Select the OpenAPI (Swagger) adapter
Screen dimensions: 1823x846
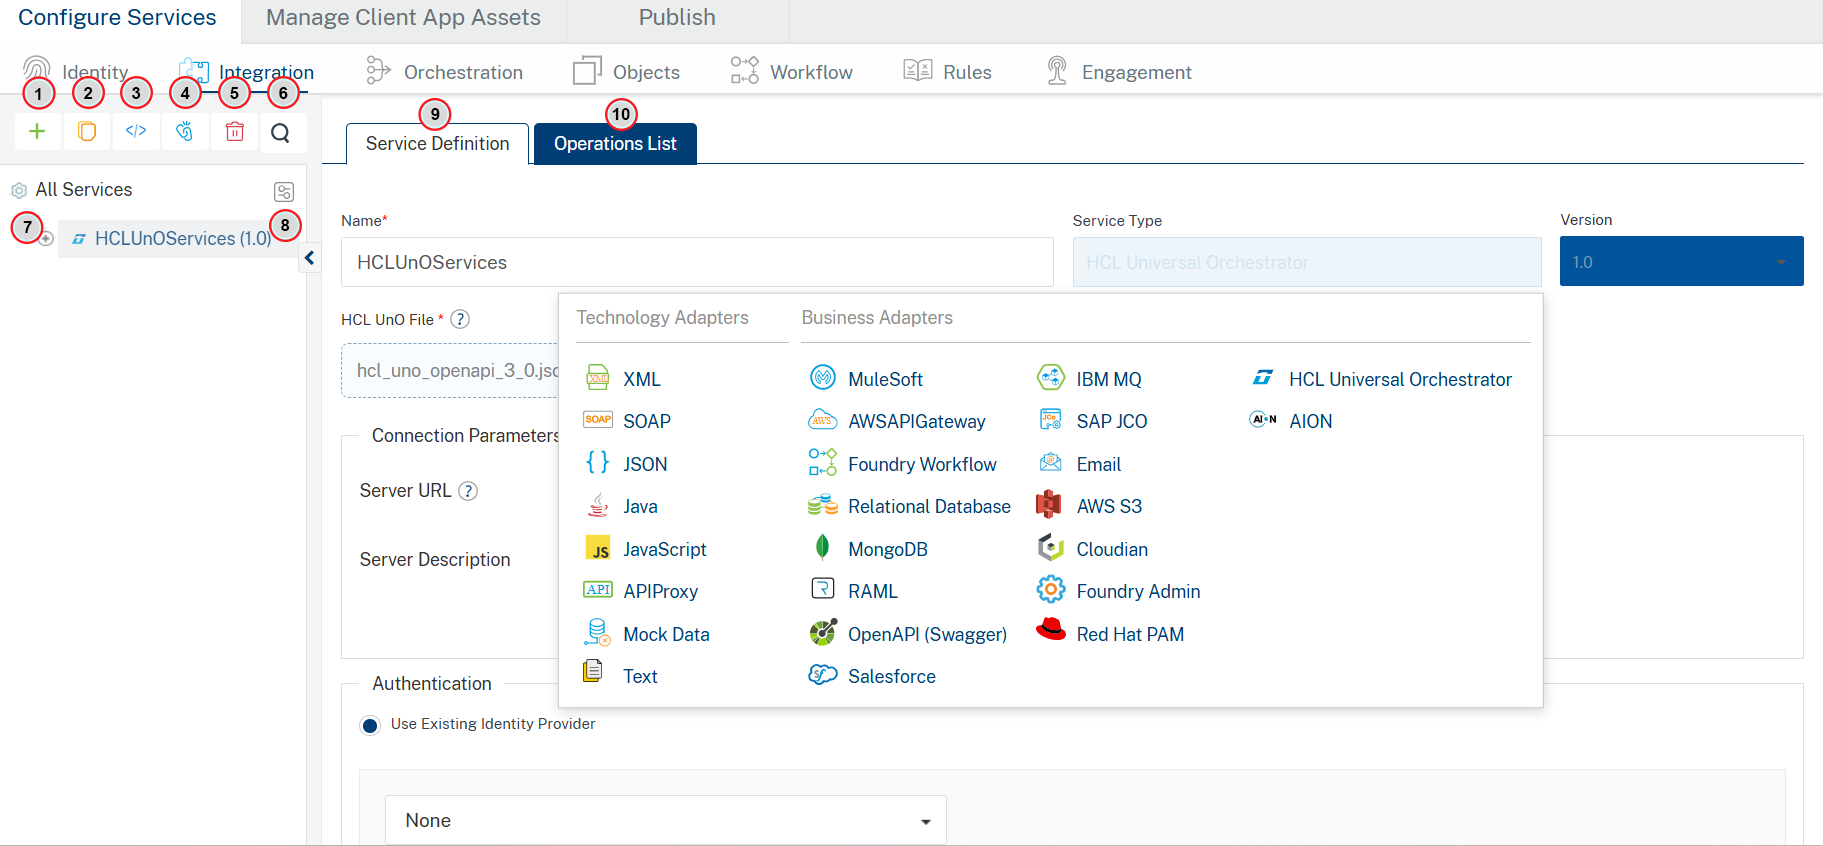926,634
